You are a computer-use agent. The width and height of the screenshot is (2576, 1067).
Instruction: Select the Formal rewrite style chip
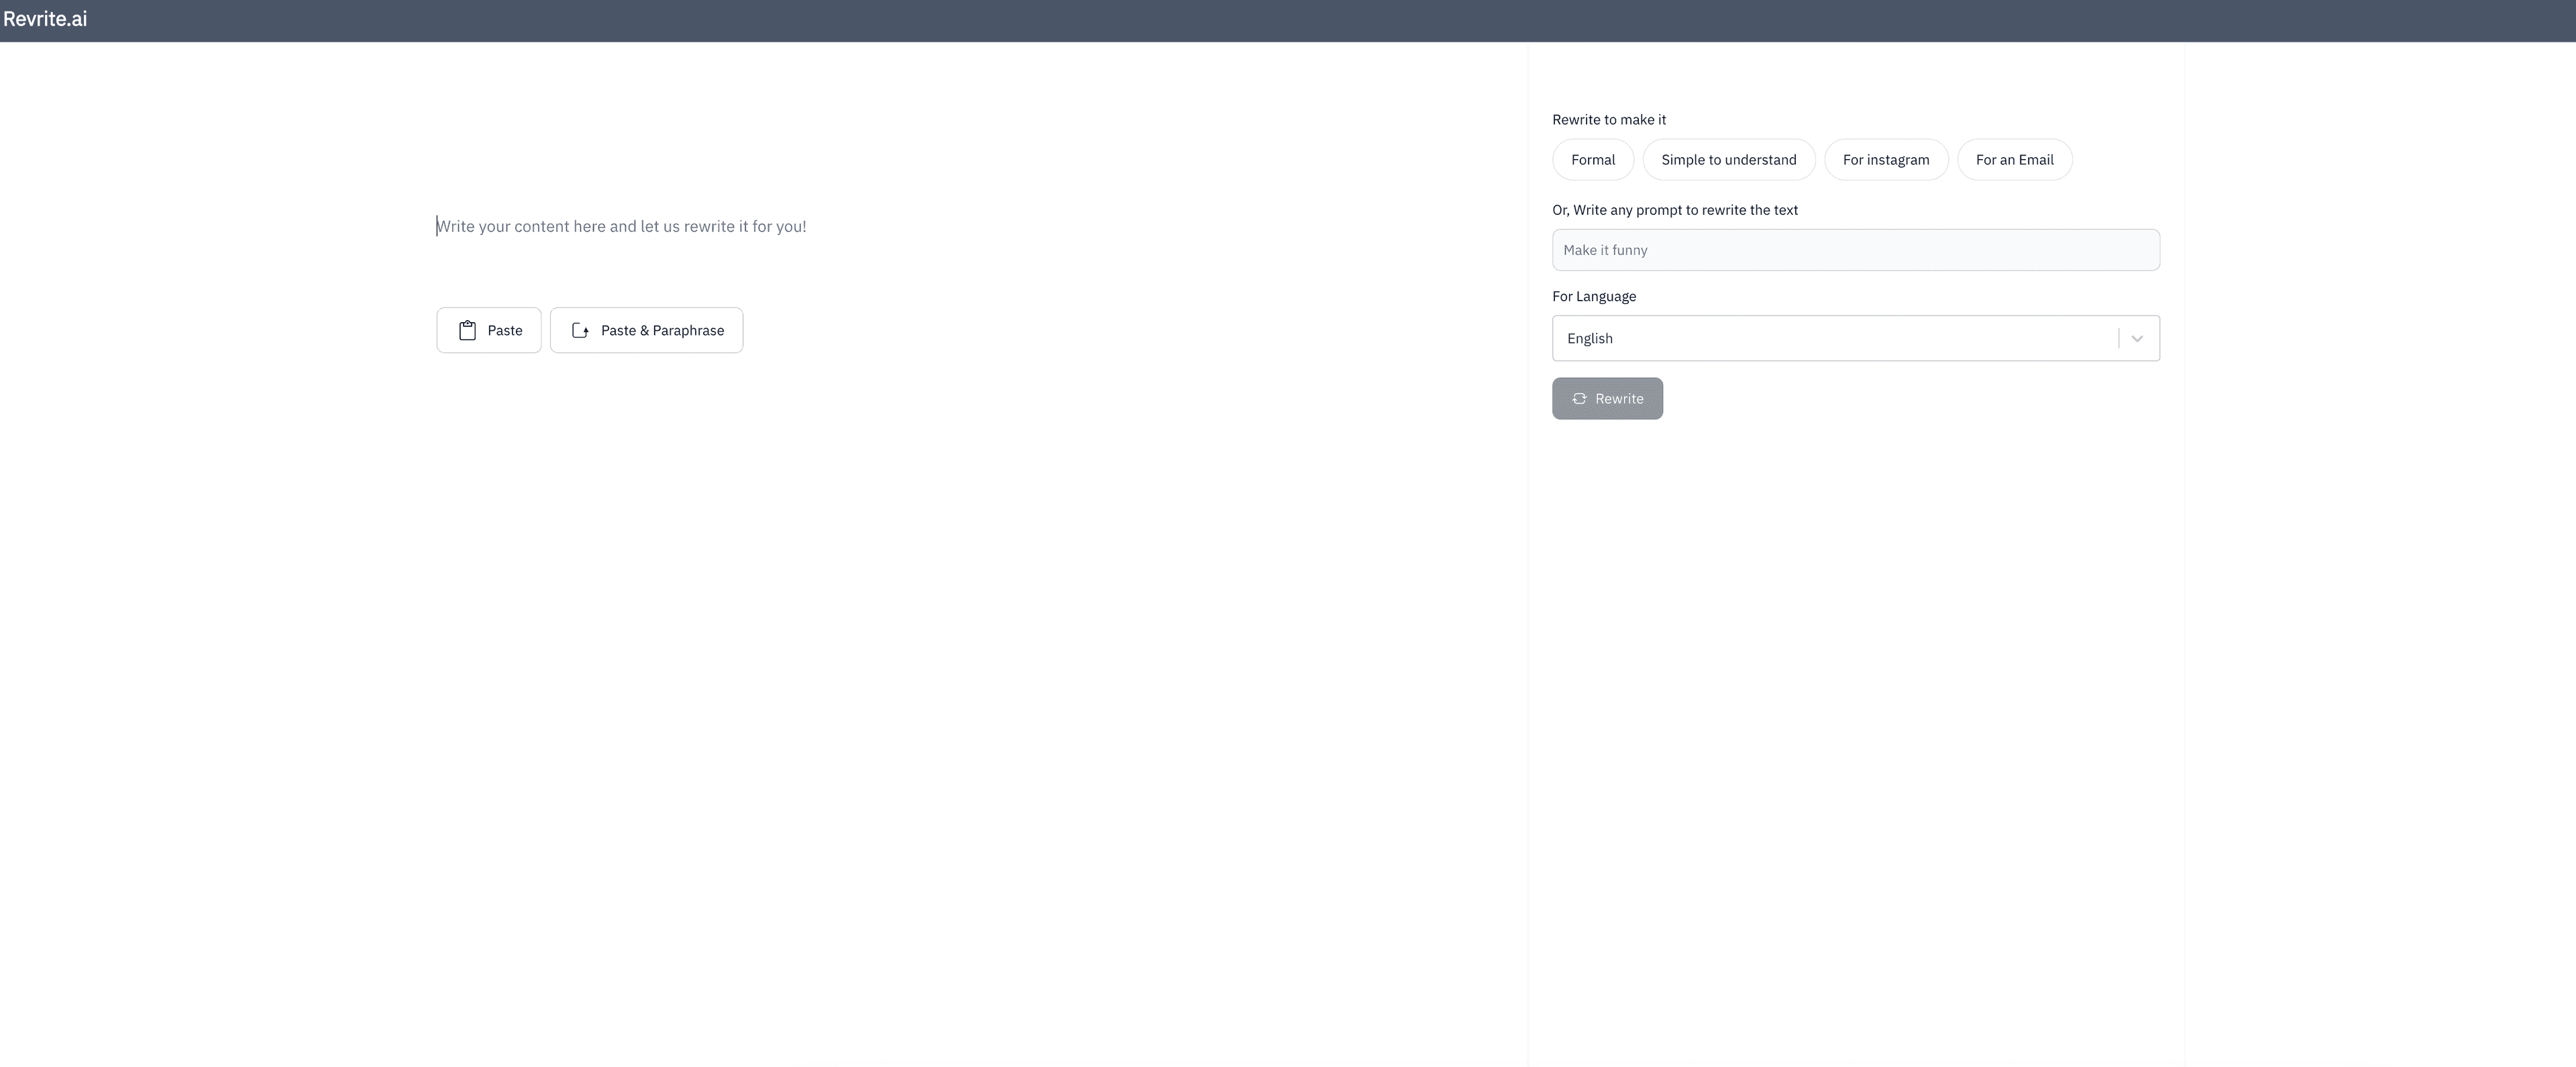(x=1592, y=160)
